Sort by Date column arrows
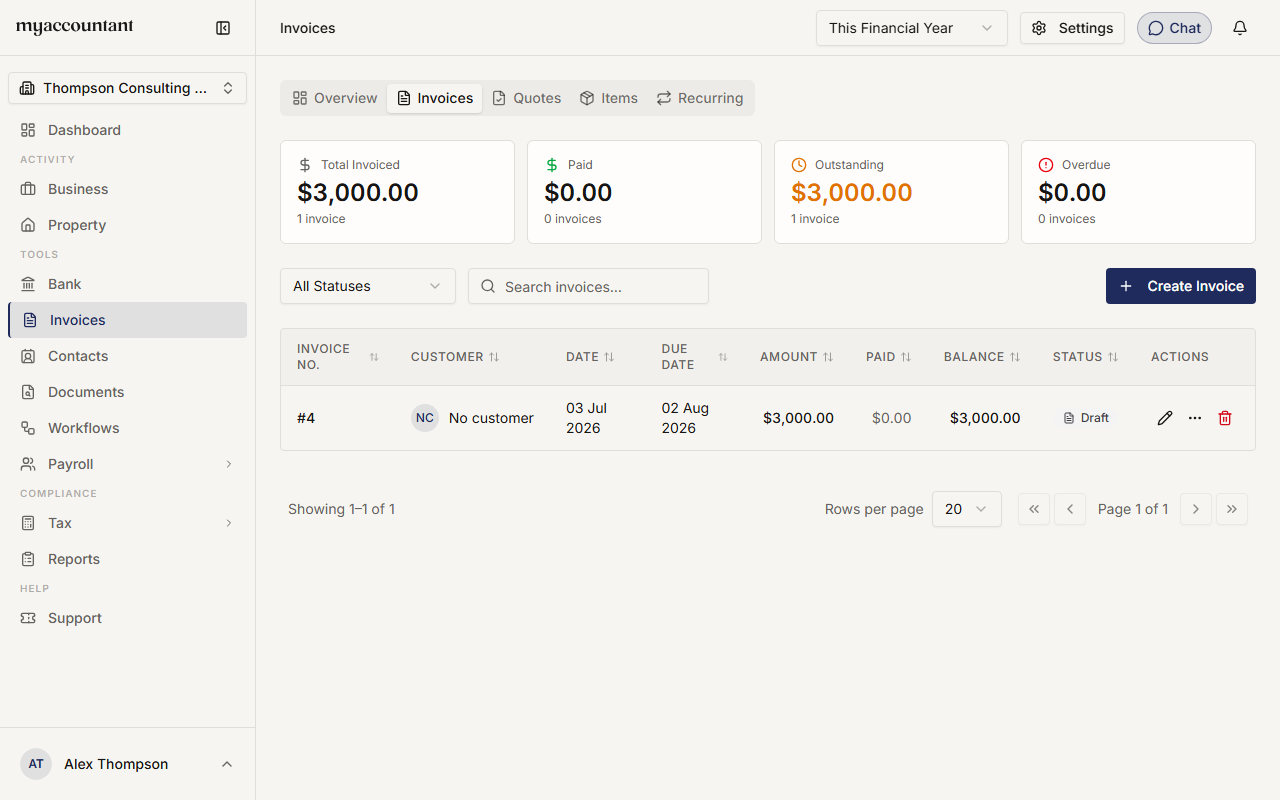The width and height of the screenshot is (1280, 800). pyautogui.click(x=609, y=357)
